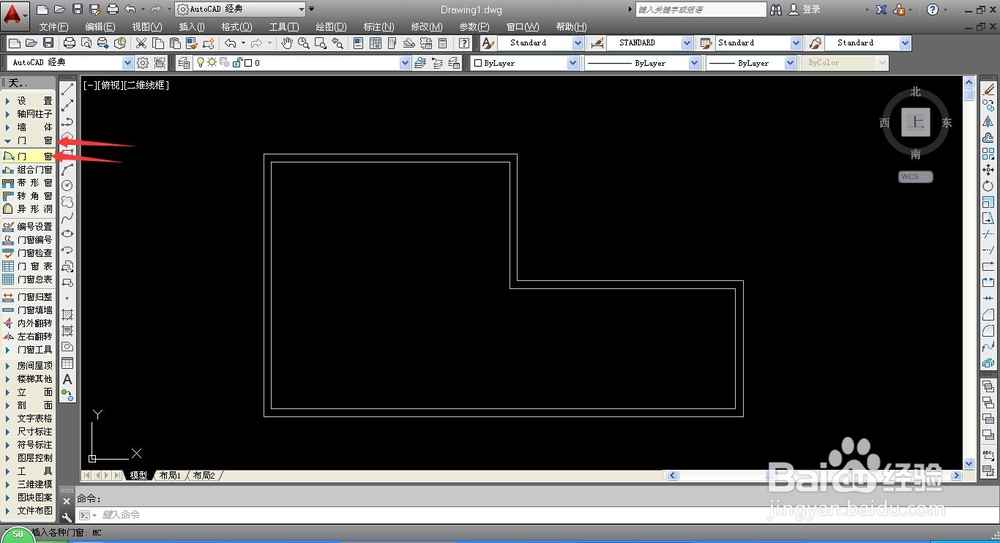Image resolution: width=1000 pixels, height=543 pixels.
Task: Click the 带形窗 command
Action: [x=28, y=182]
